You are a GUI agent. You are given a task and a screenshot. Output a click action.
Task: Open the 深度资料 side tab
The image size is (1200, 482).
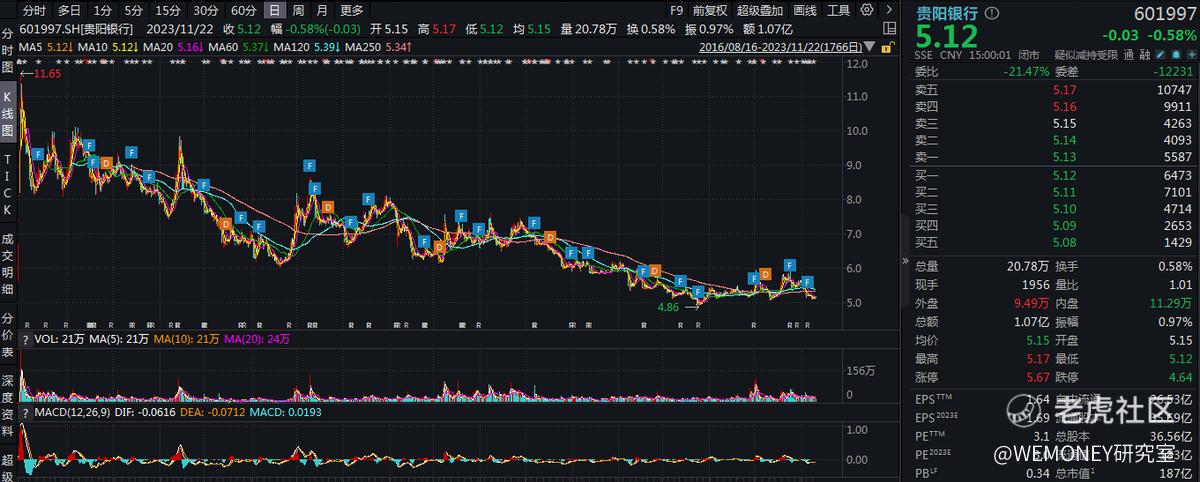8,406
